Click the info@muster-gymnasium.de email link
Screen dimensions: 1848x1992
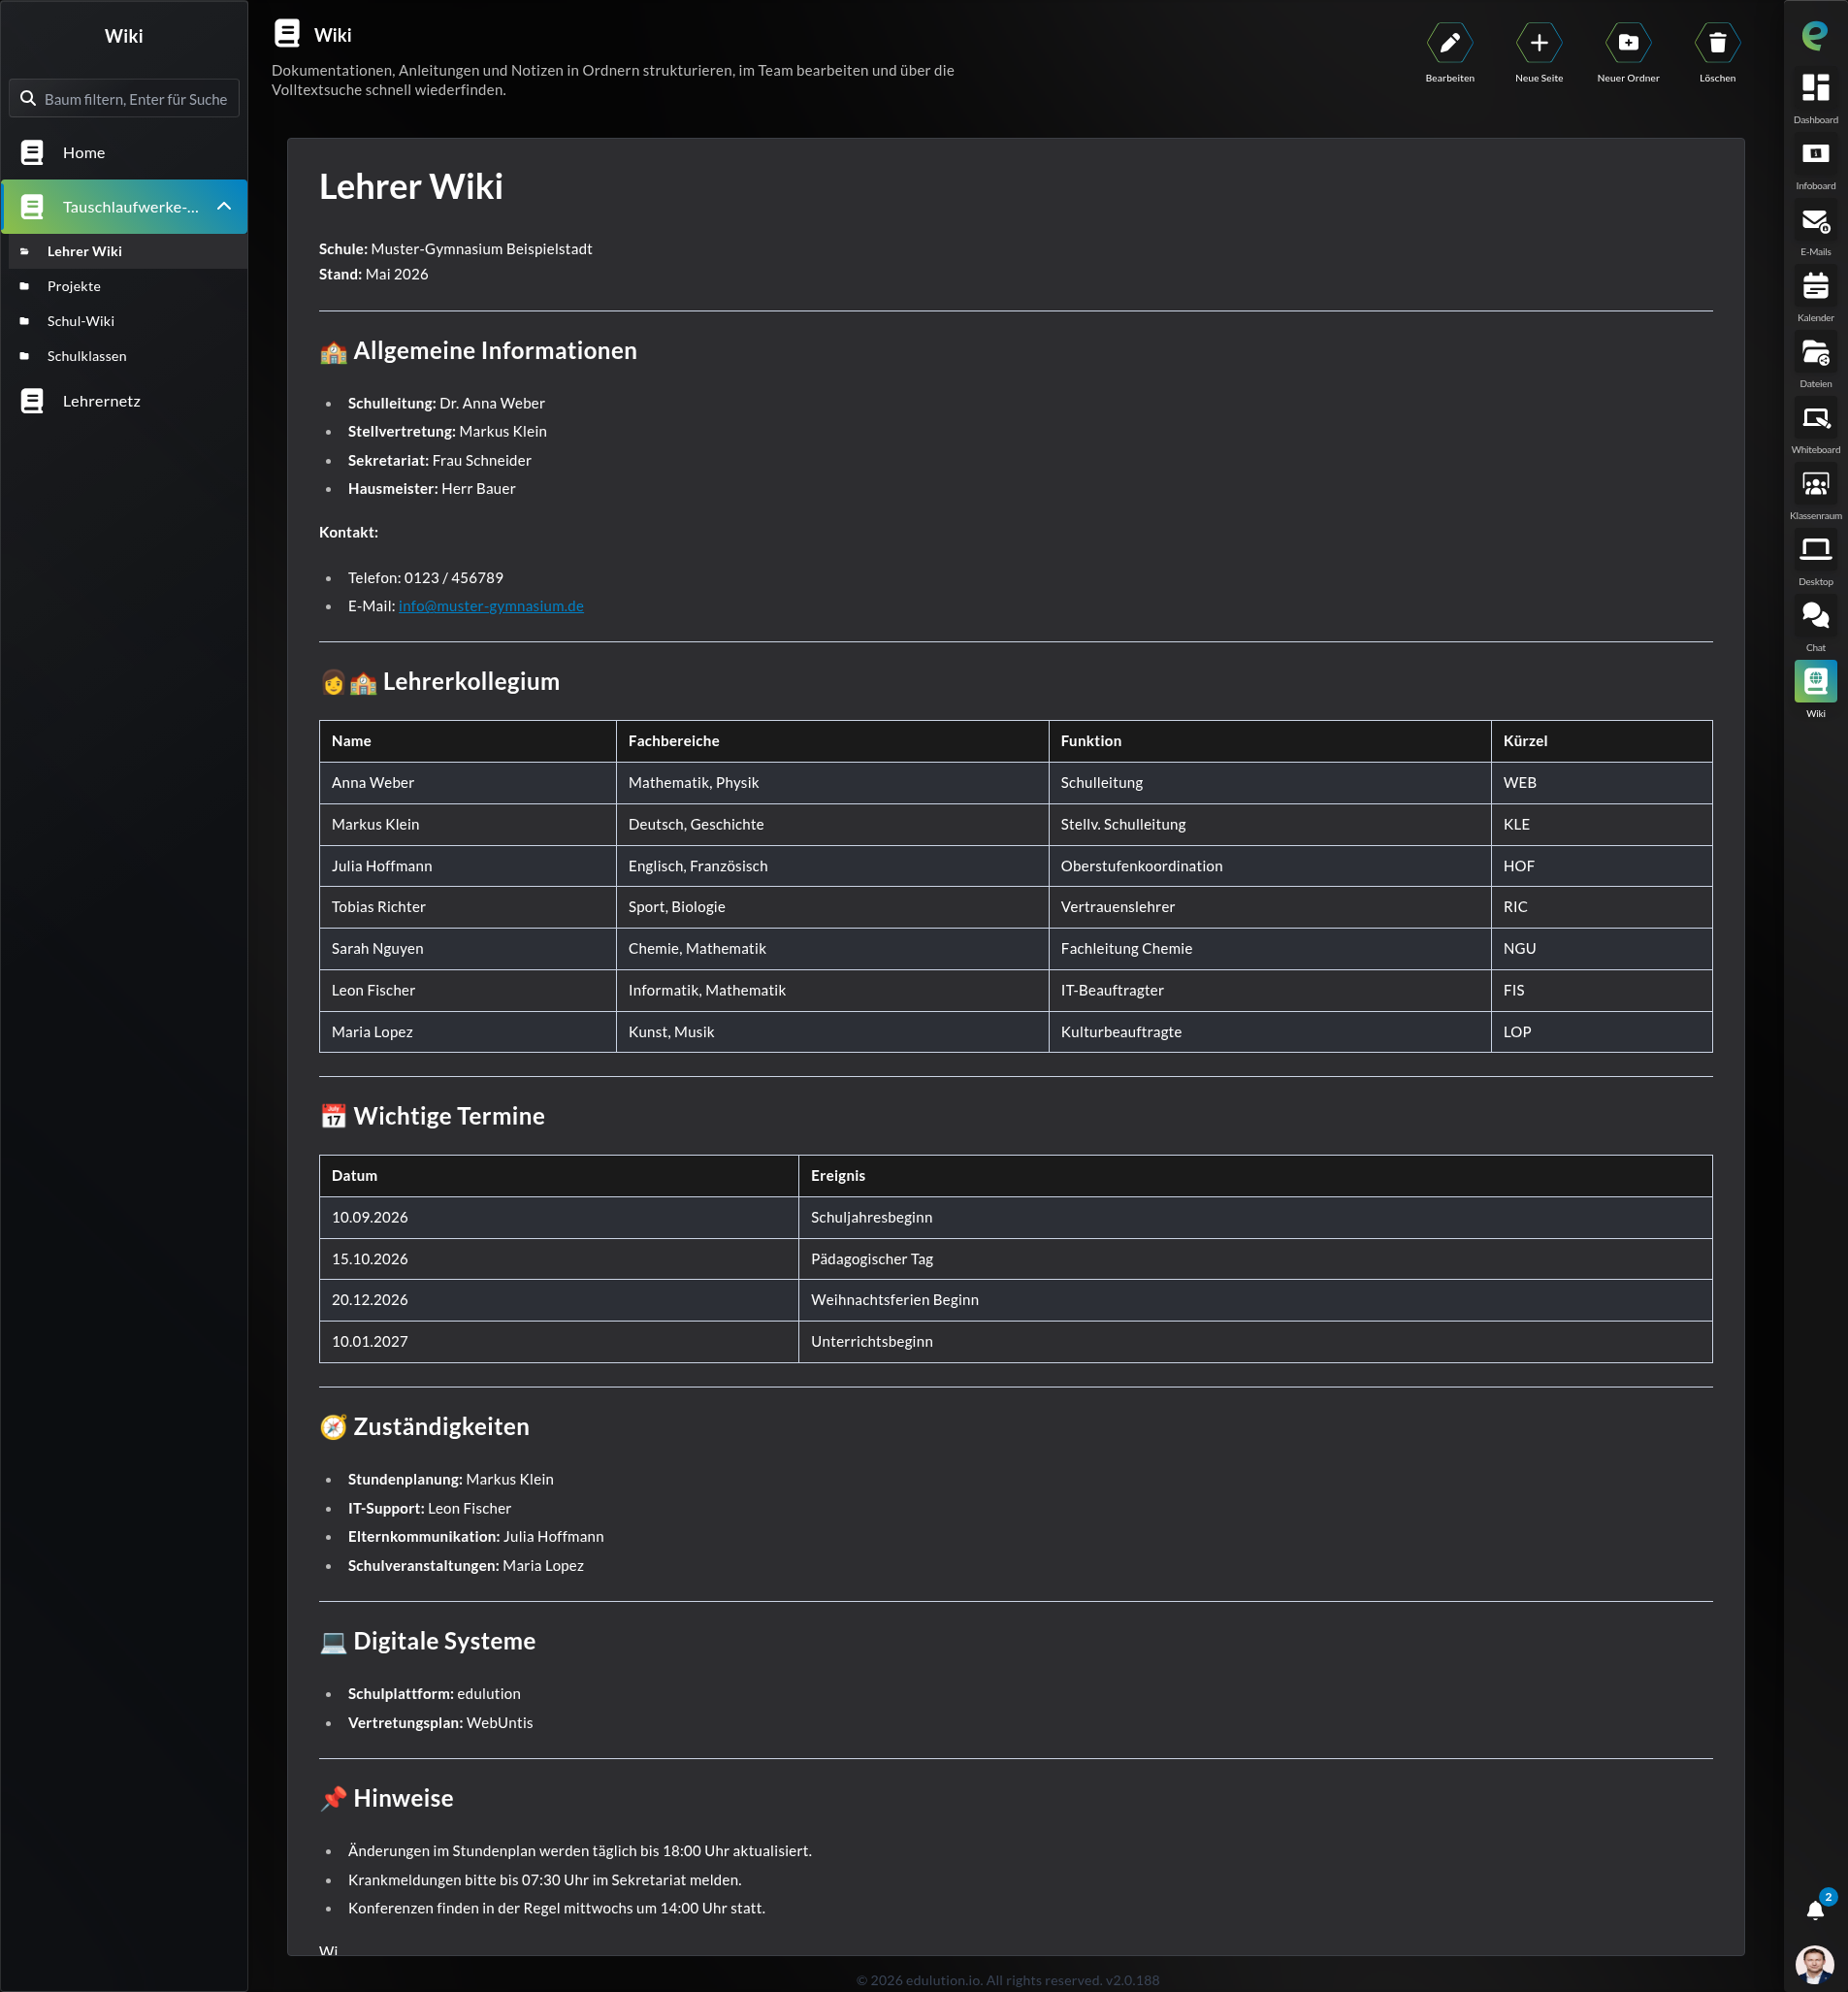[491, 606]
